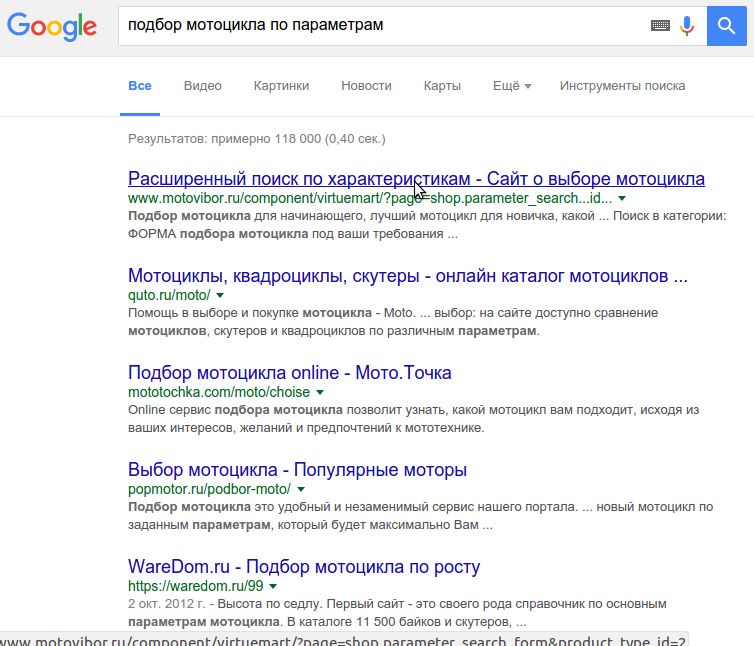Expand arrow next to motovibor.ru URL
Image resolution: width=754 pixels, height=646 pixels.
(622, 198)
